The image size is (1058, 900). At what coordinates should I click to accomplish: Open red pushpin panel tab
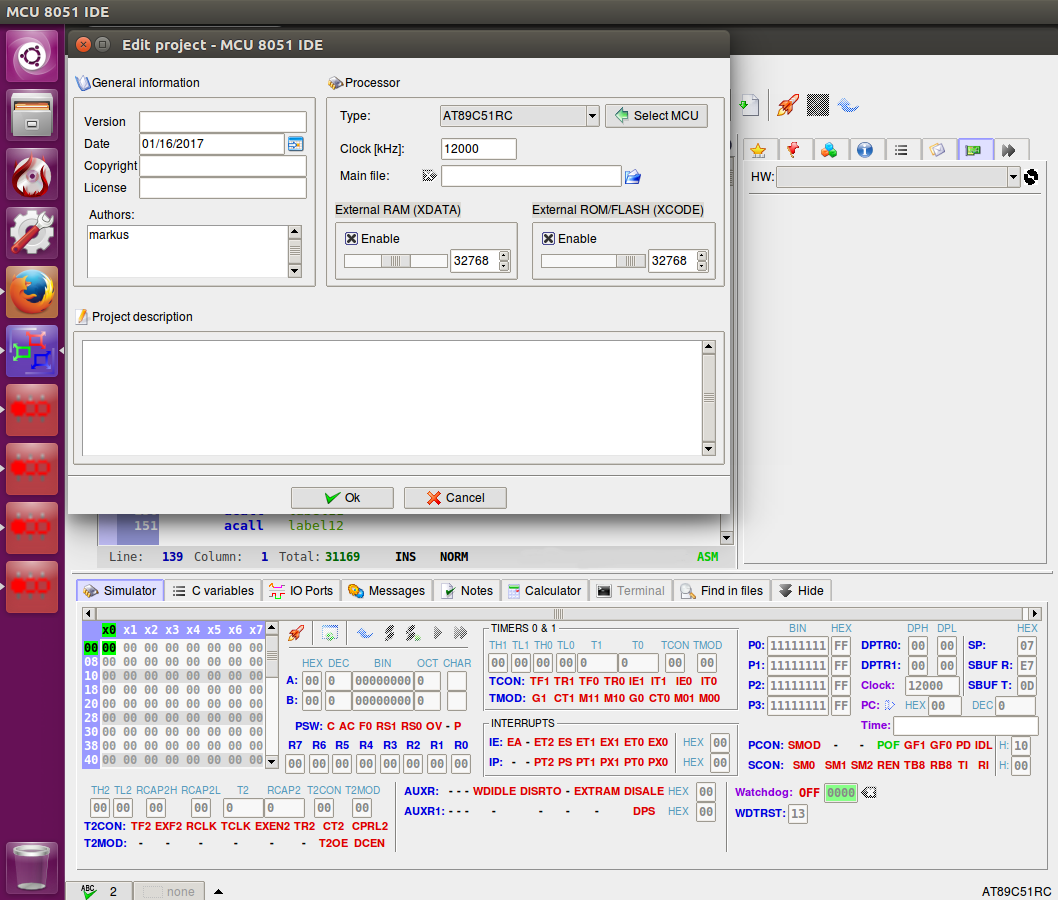pyautogui.click(x=794, y=150)
